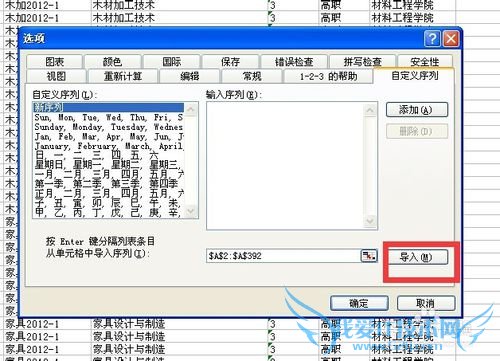This screenshot has height=361, width=500.
Task: Switch to the 国际 tab
Action: 172,62
